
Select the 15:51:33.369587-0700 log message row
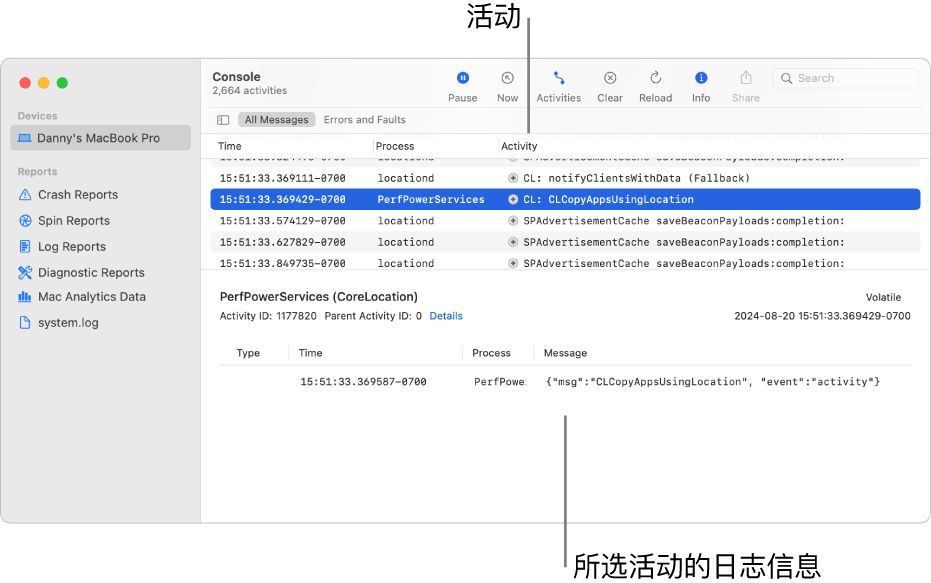click(565, 382)
